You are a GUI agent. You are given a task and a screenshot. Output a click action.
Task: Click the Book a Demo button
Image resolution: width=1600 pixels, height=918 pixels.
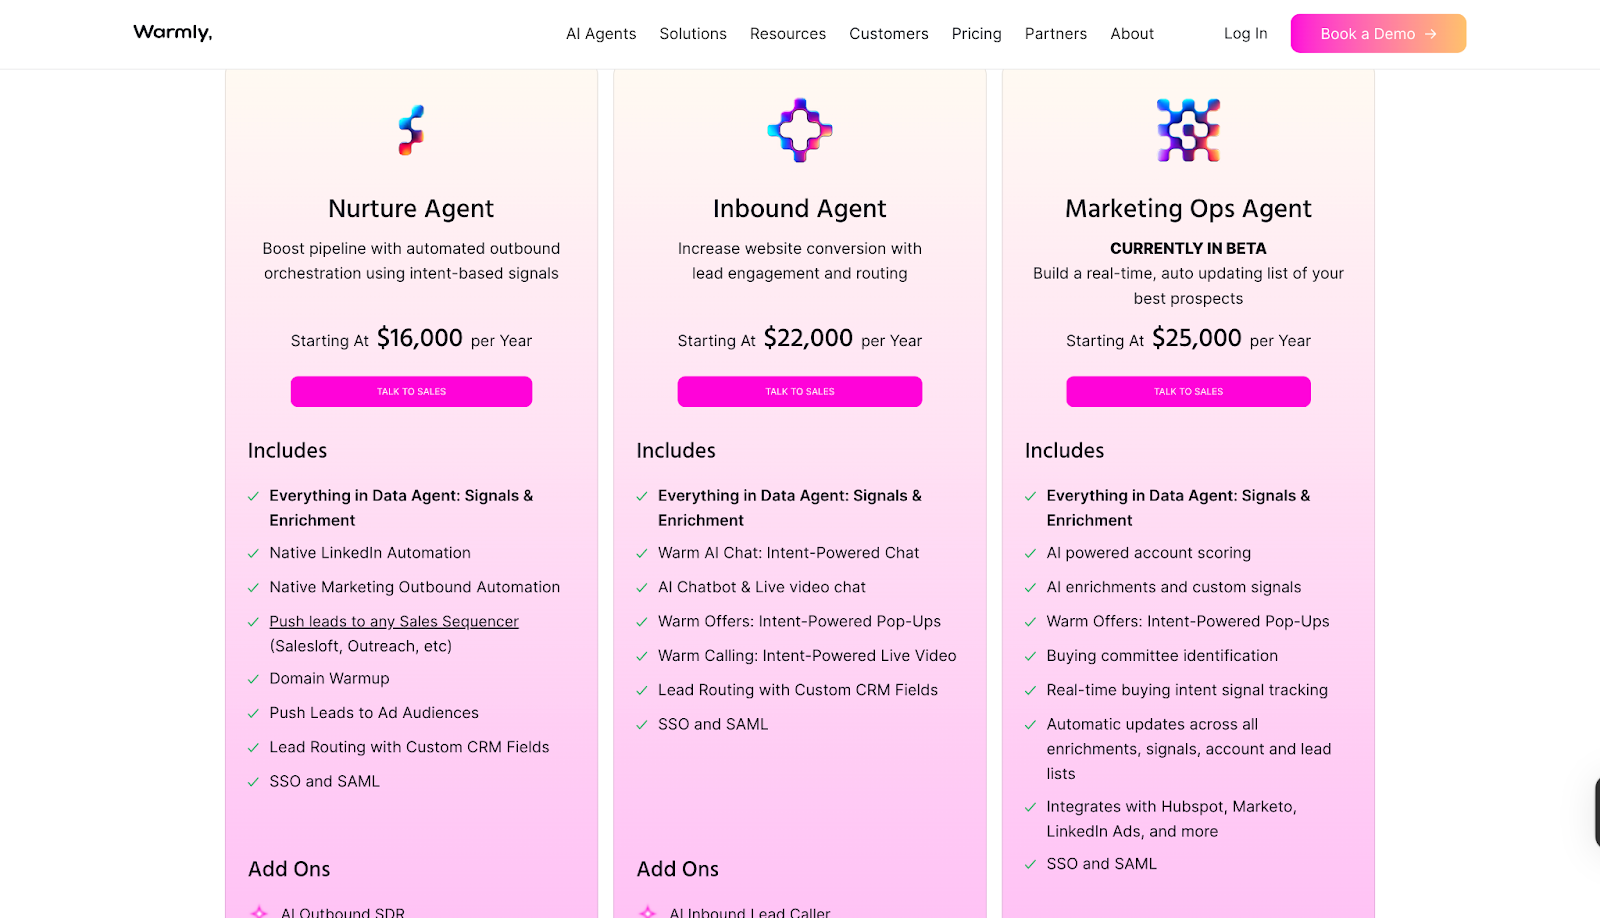(x=1378, y=33)
